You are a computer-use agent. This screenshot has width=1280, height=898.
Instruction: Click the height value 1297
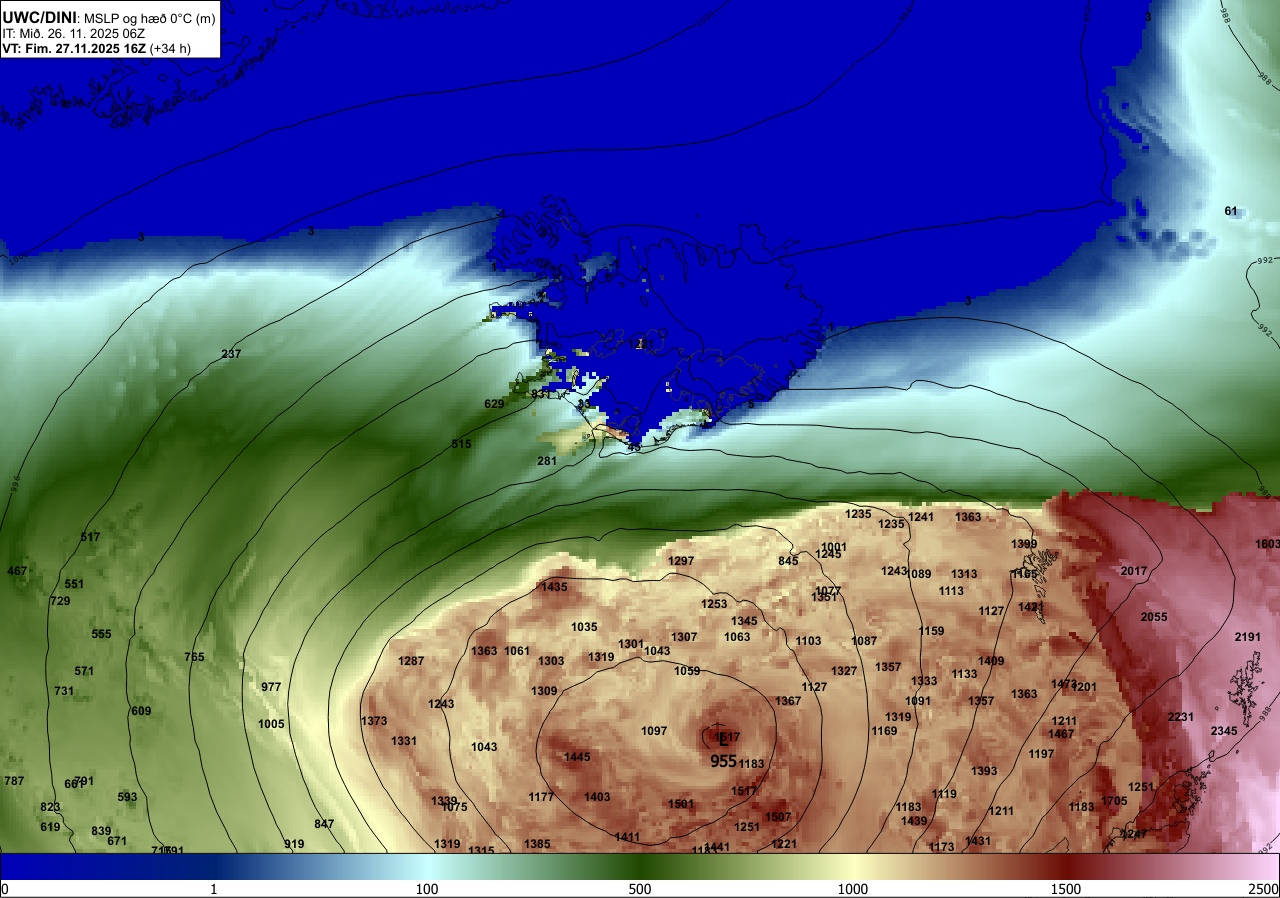[x=681, y=561]
